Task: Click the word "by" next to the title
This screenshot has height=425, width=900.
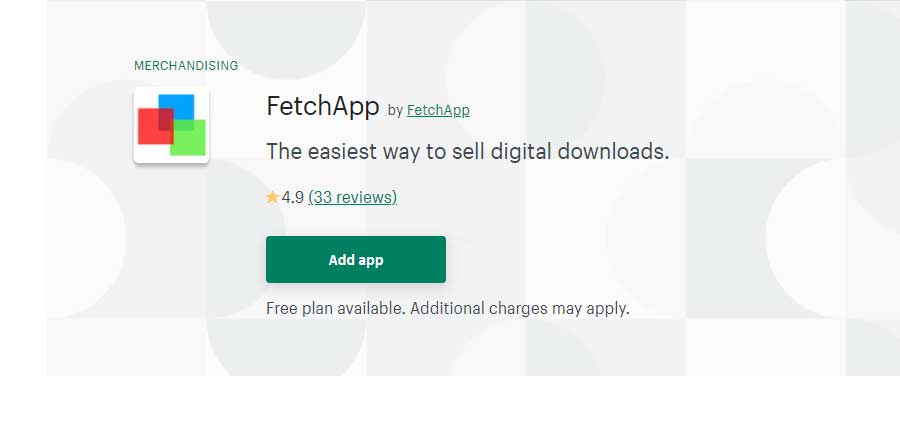Action: (x=395, y=111)
